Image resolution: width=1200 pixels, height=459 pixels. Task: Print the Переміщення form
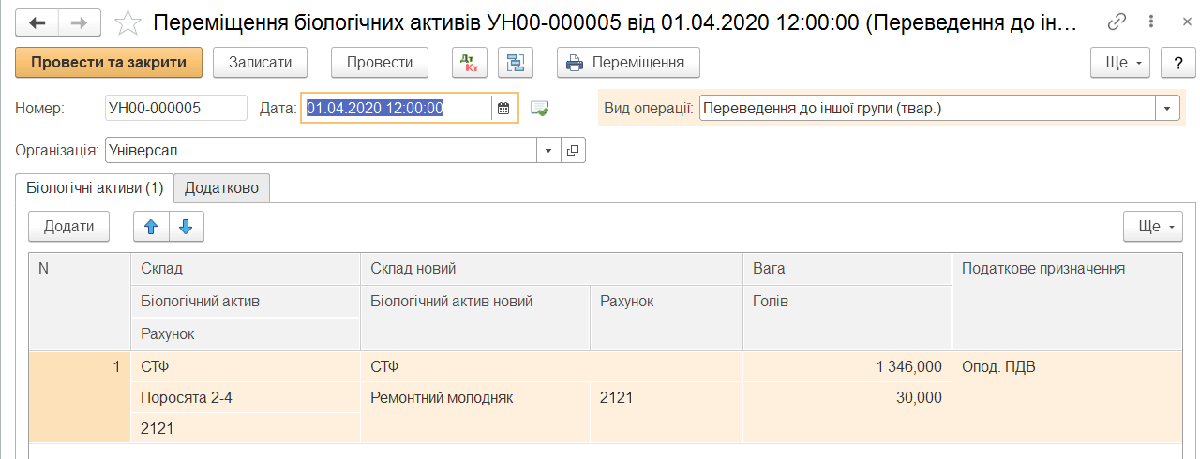tap(628, 62)
